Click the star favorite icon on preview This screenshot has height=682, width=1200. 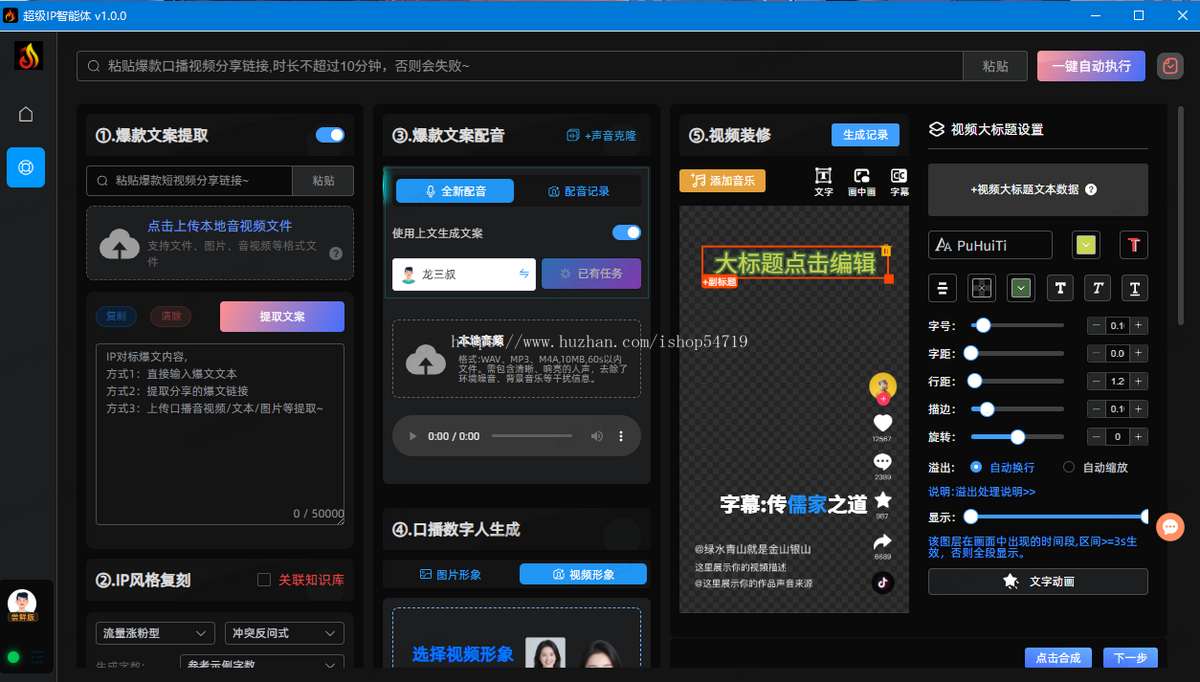[882, 499]
